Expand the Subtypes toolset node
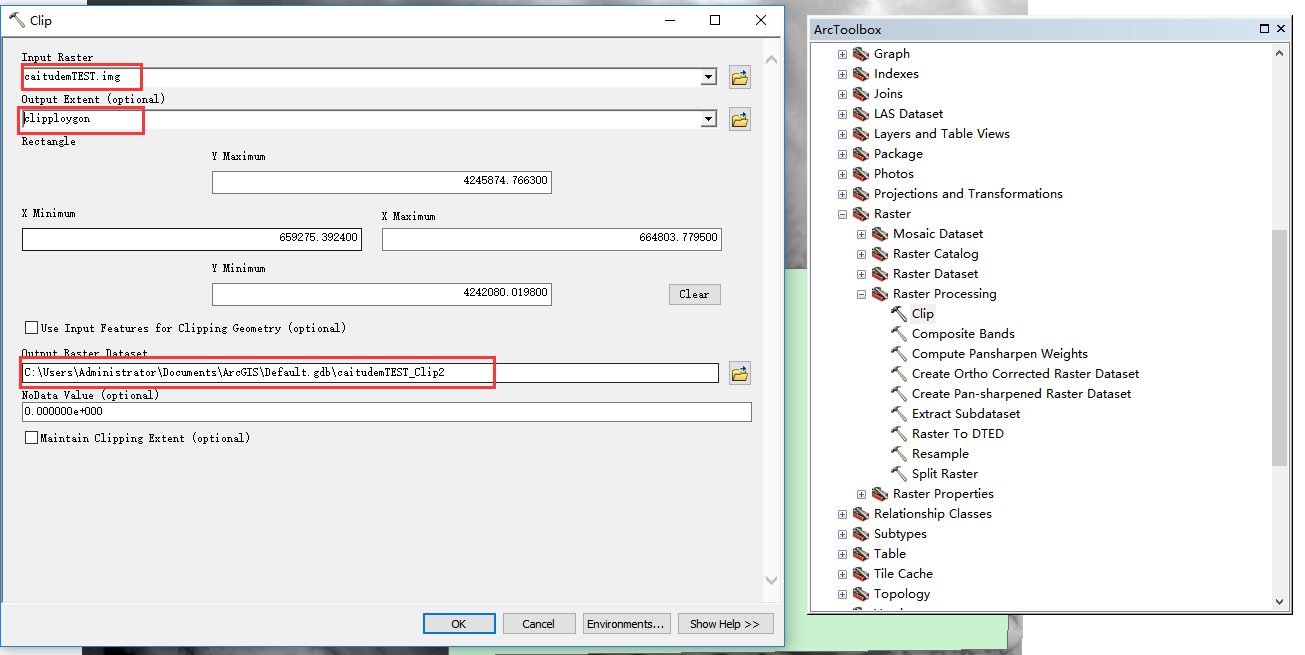The width and height of the screenshot is (1305, 655). 843,534
